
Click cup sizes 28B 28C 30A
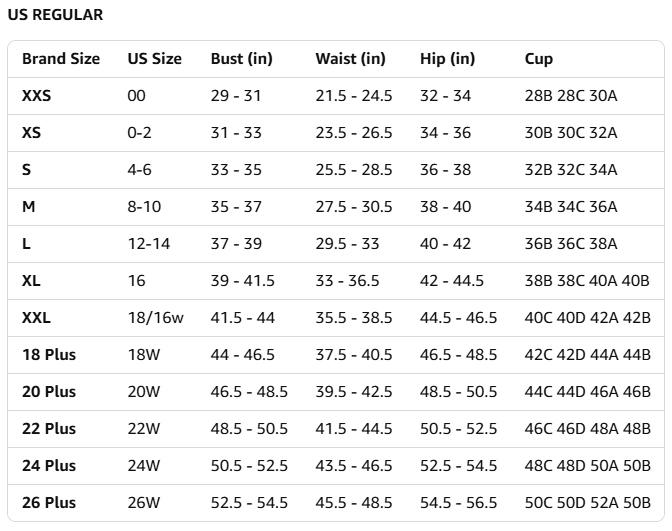click(x=571, y=96)
